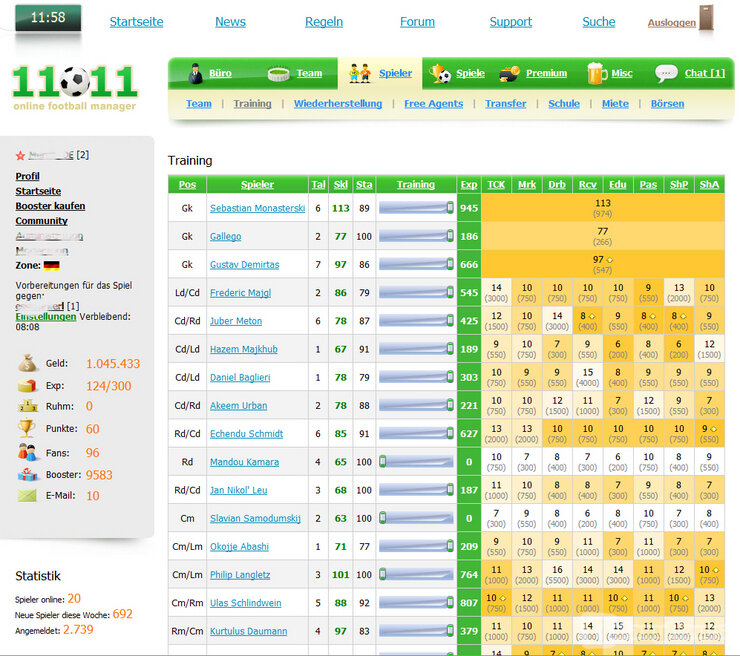The image size is (740, 656).
Task: Click the E-Mail envelope icon
Action: pos(27,496)
